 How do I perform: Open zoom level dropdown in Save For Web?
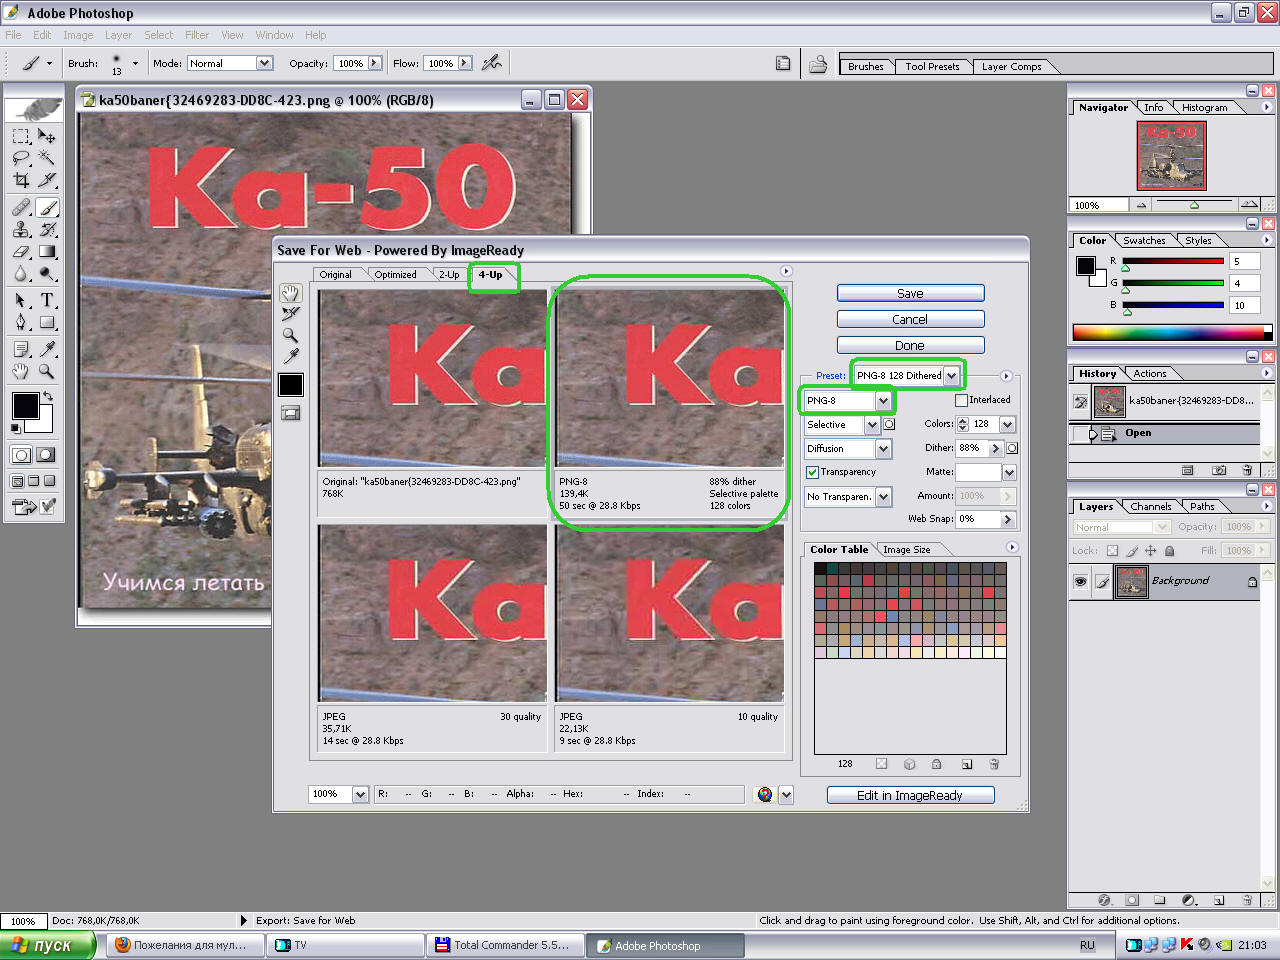361,794
